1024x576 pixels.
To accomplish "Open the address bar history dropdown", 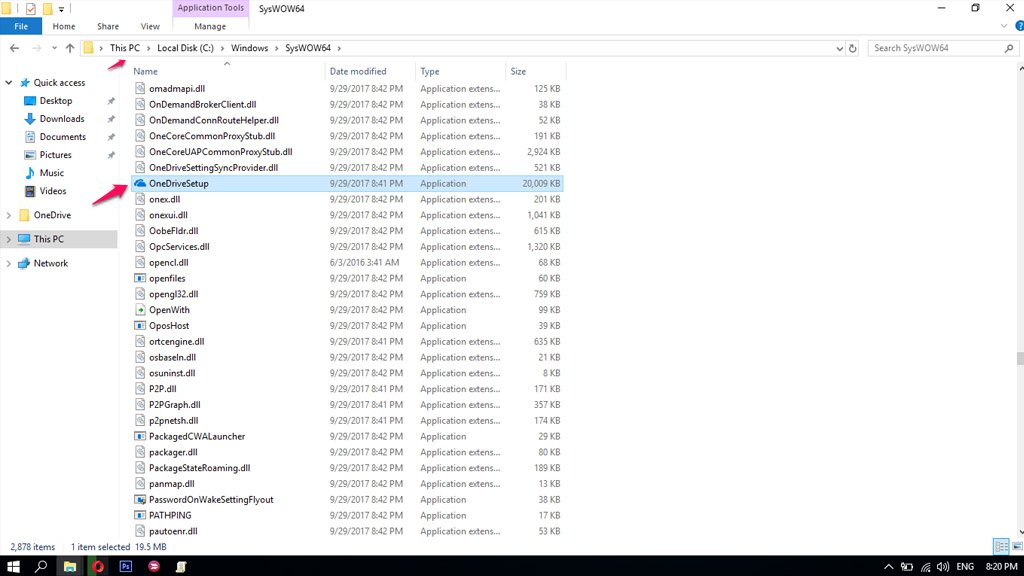I will 839,48.
